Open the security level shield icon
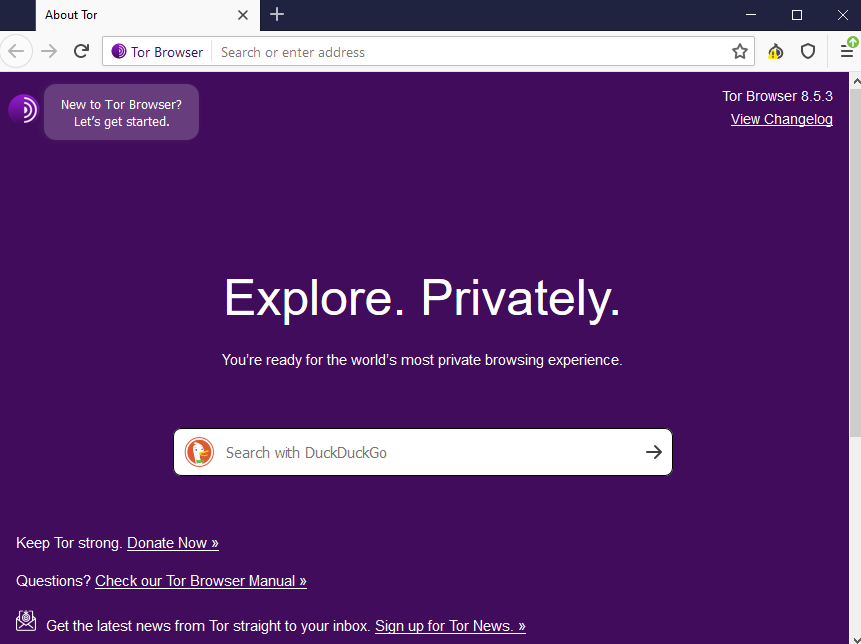The height and width of the screenshot is (644, 861). [x=808, y=52]
